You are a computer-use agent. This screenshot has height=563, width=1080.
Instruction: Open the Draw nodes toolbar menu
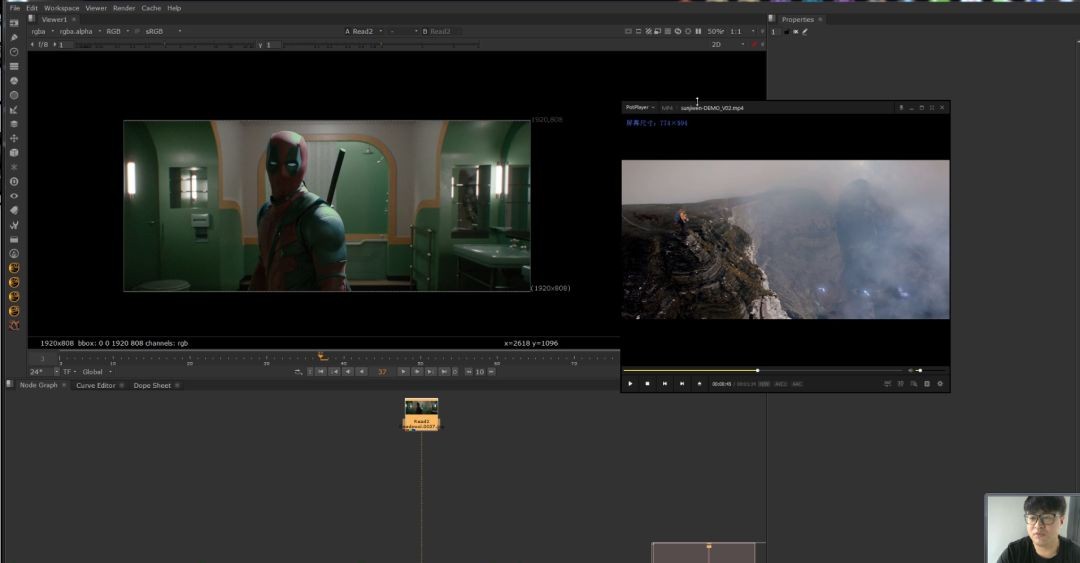pyautogui.click(x=14, y=37)
